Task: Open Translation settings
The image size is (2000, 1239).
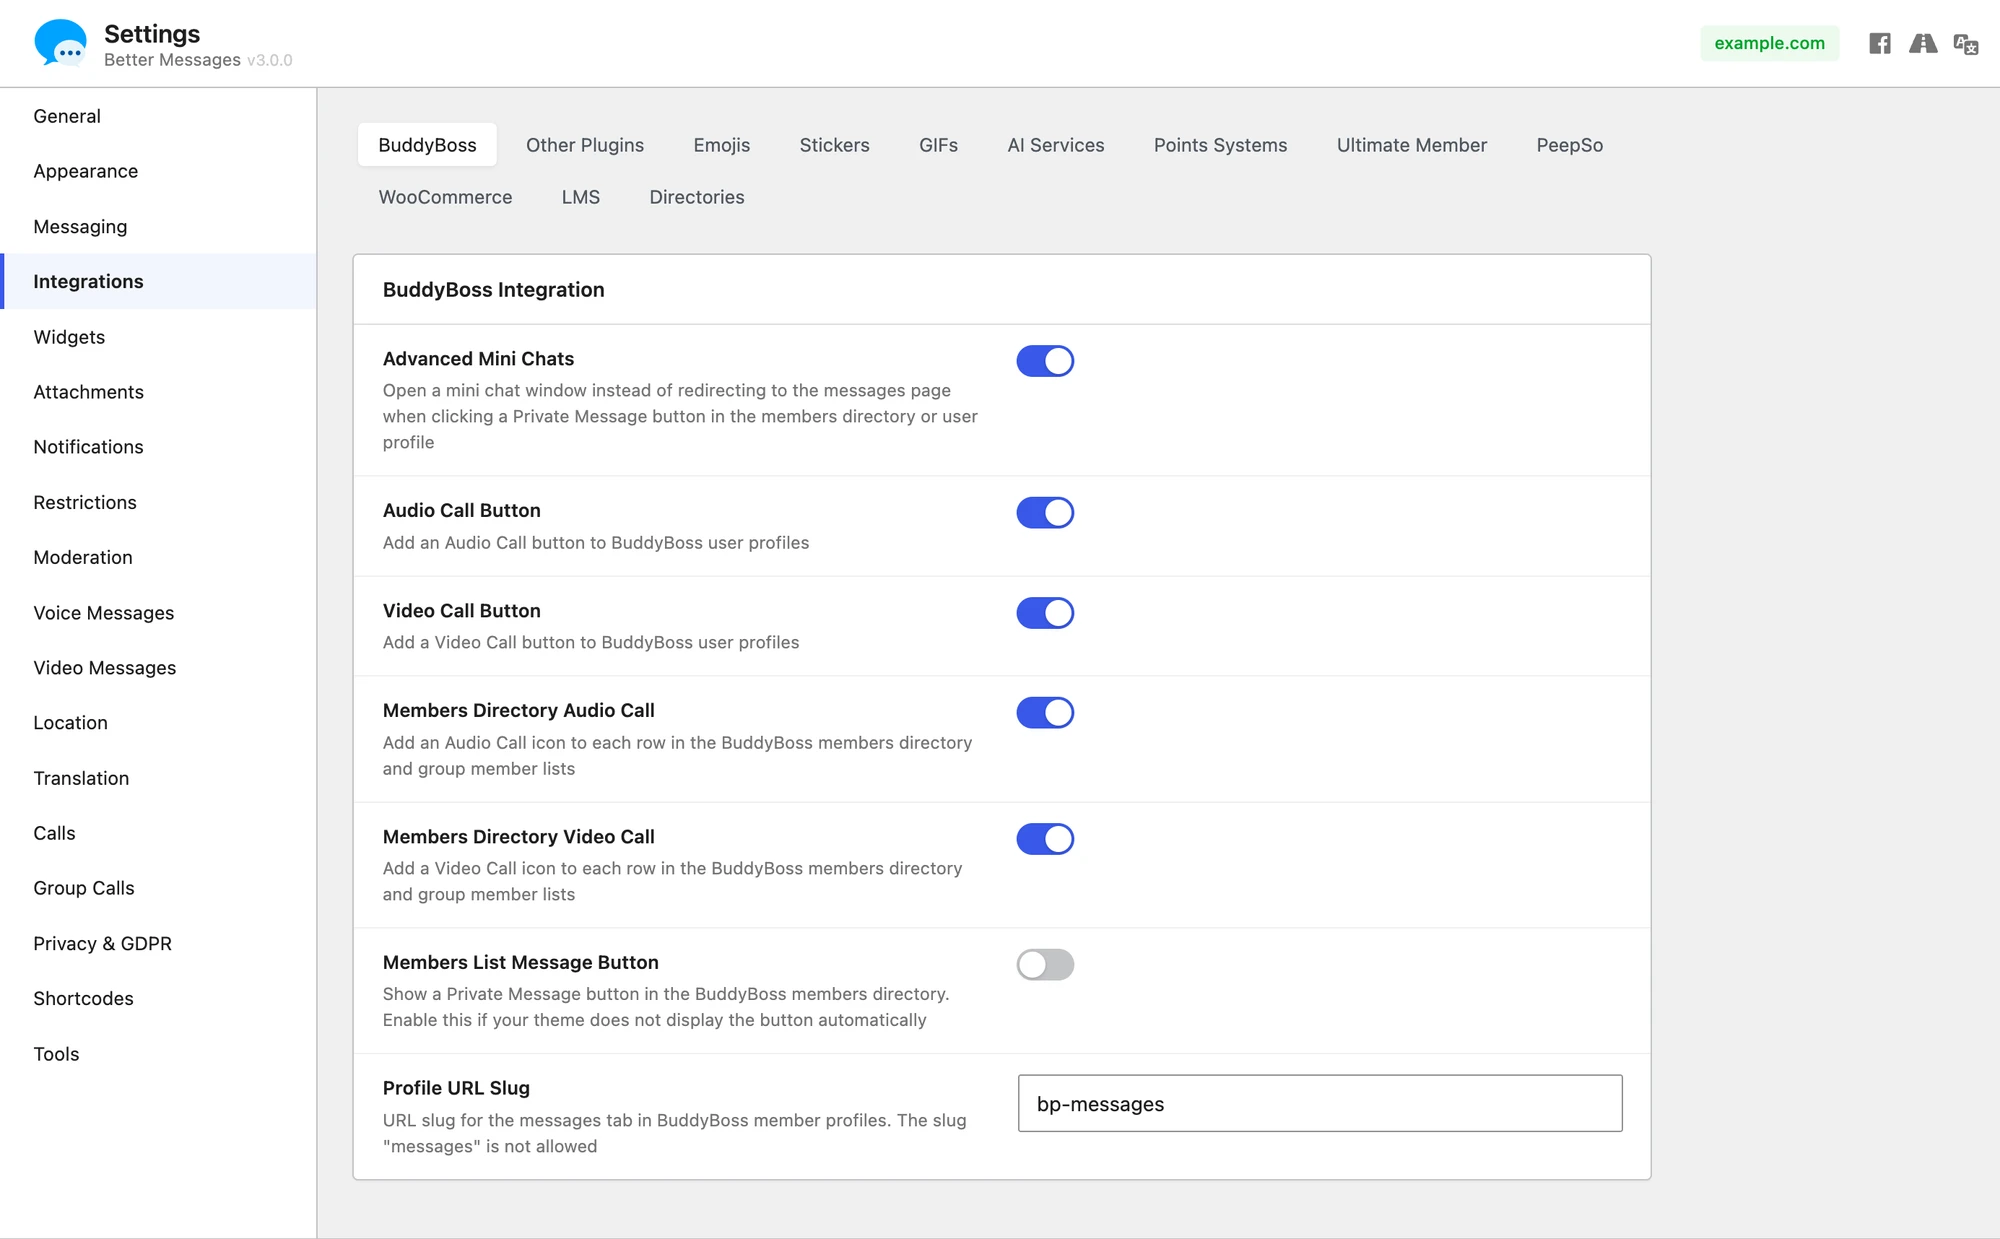Action: pos(158,778)
